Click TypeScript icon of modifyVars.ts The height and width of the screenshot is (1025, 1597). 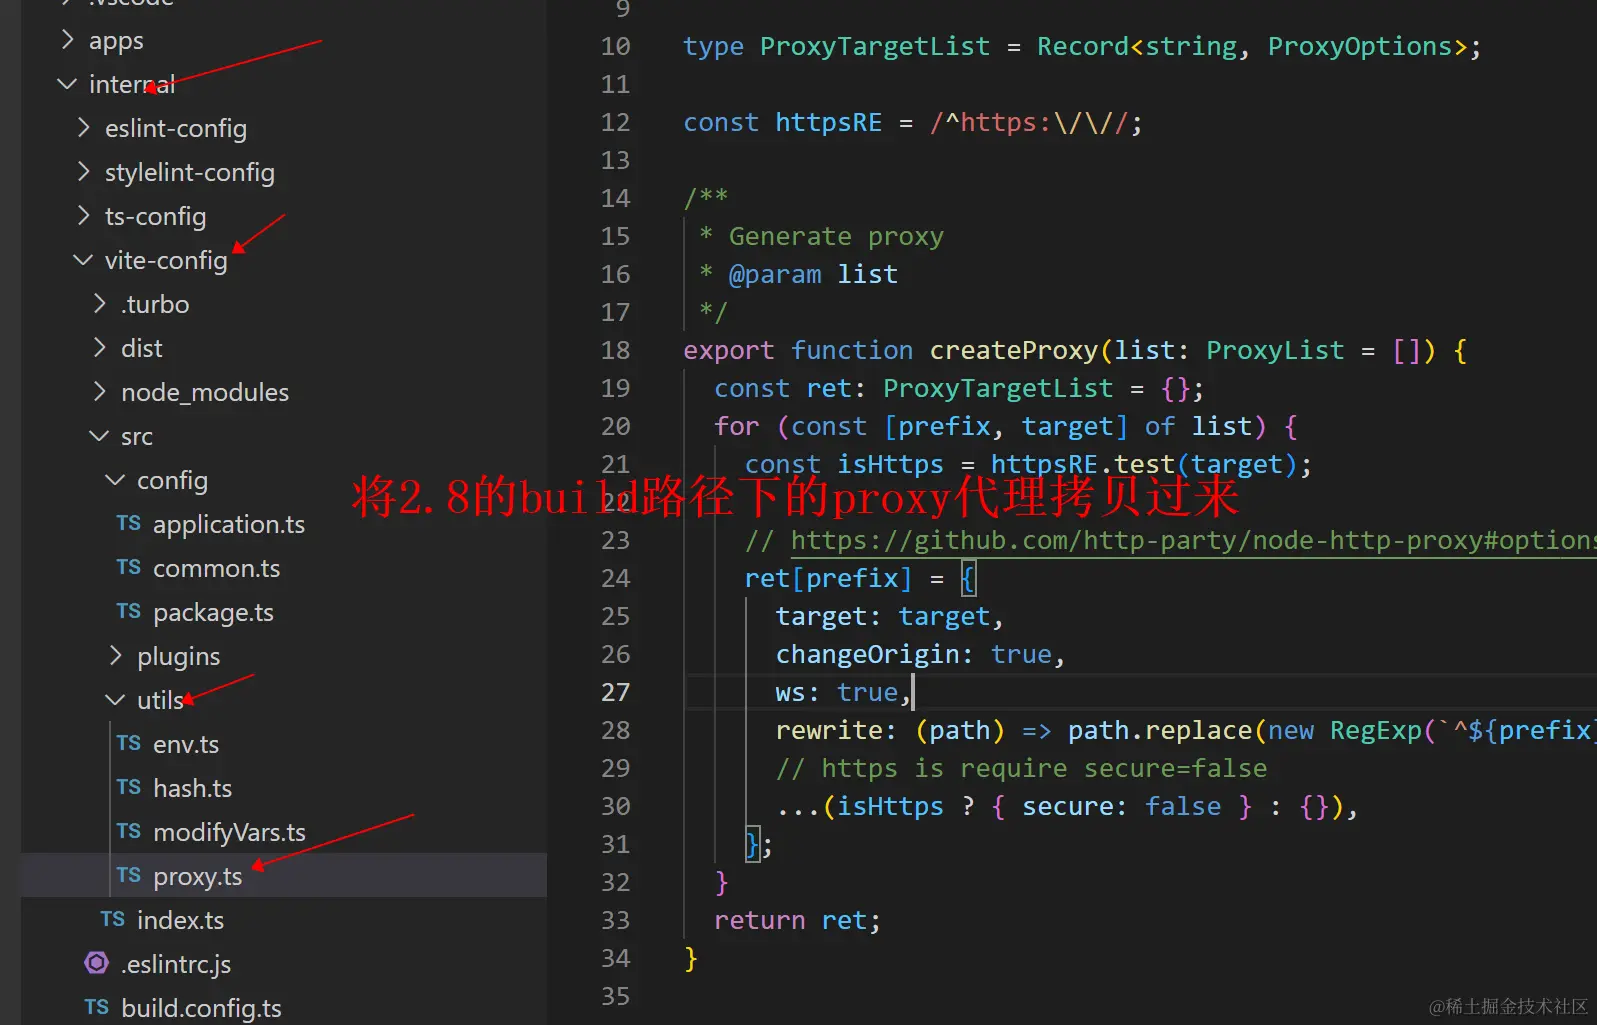pyautogui.click(x=128, y=831)
